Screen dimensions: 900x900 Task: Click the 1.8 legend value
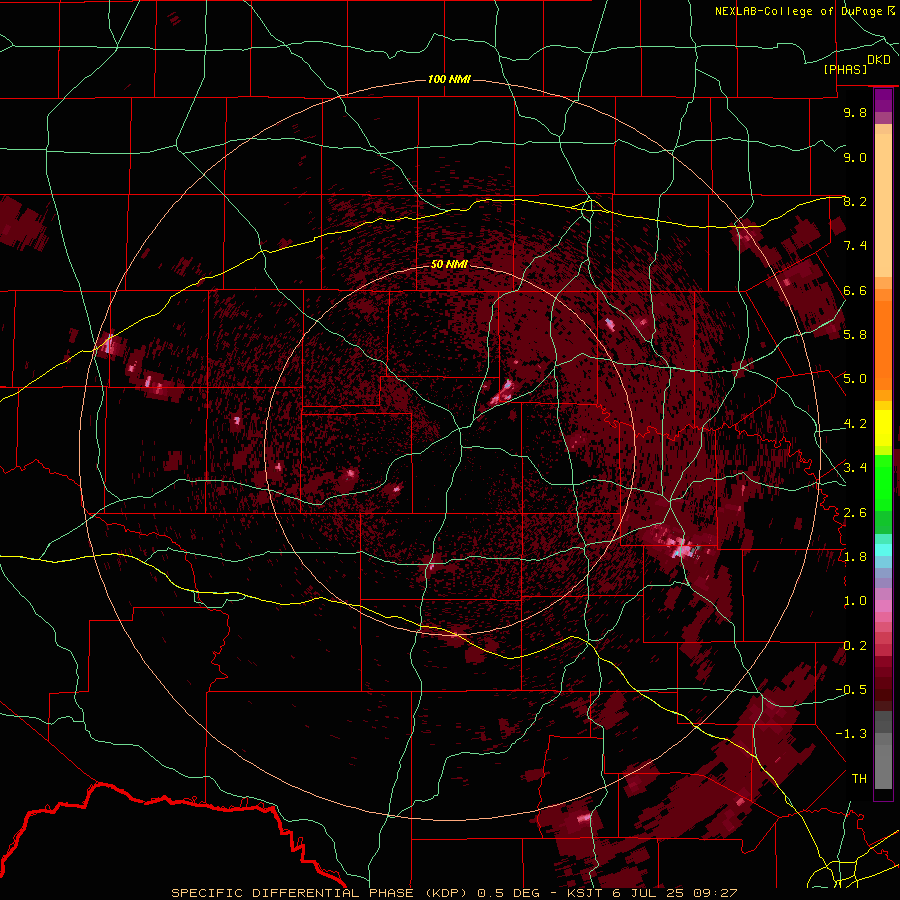(855, 557)
